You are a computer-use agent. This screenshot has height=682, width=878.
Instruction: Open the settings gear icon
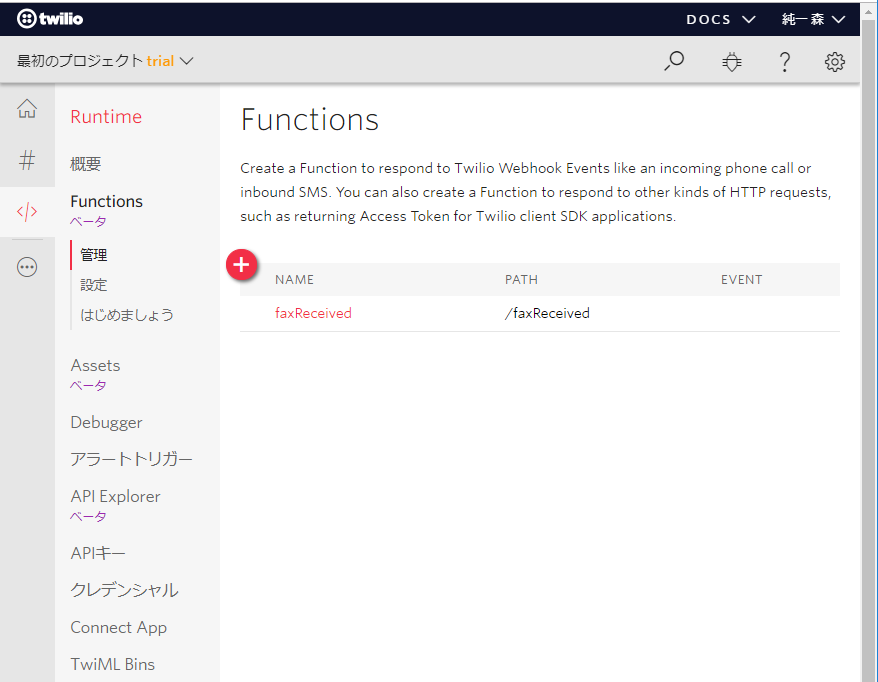(x=834, y=62)
